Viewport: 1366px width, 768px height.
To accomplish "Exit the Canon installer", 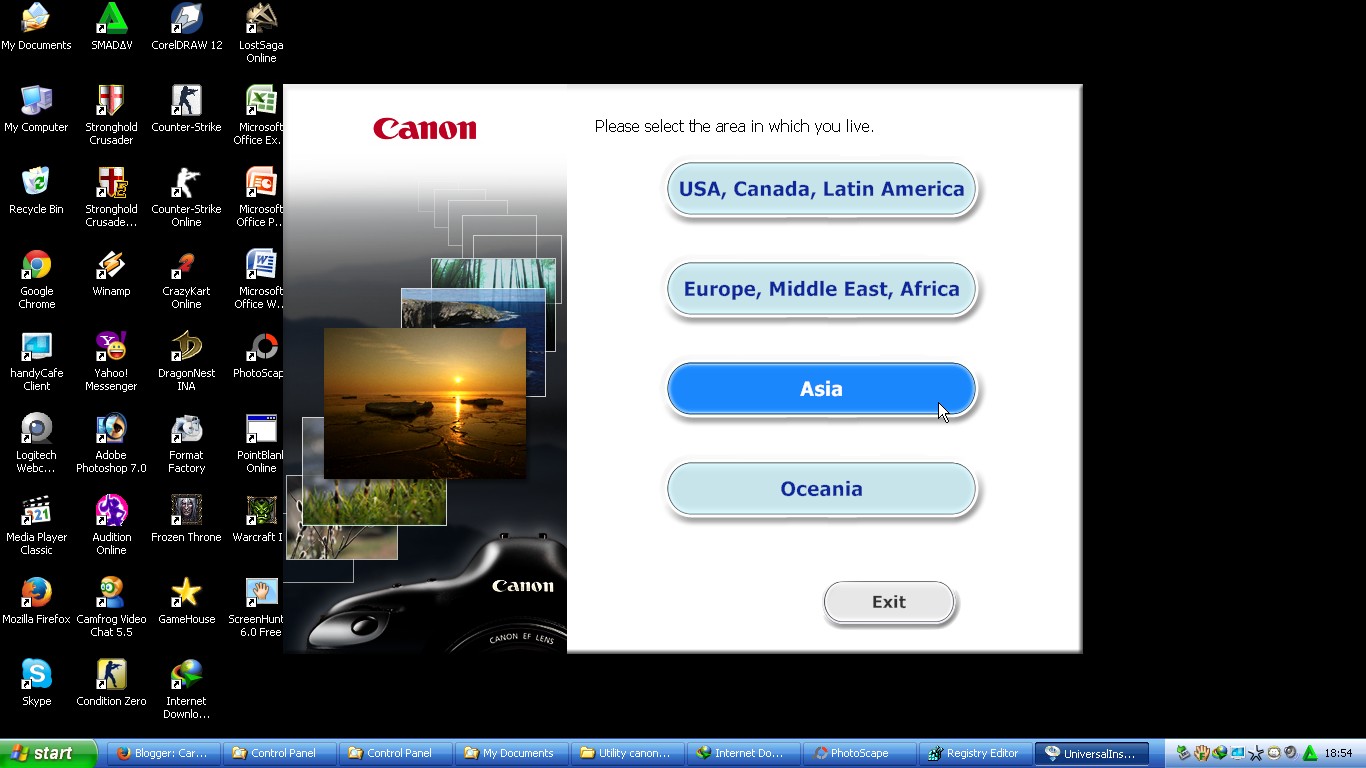I will [x=888, y=602].
